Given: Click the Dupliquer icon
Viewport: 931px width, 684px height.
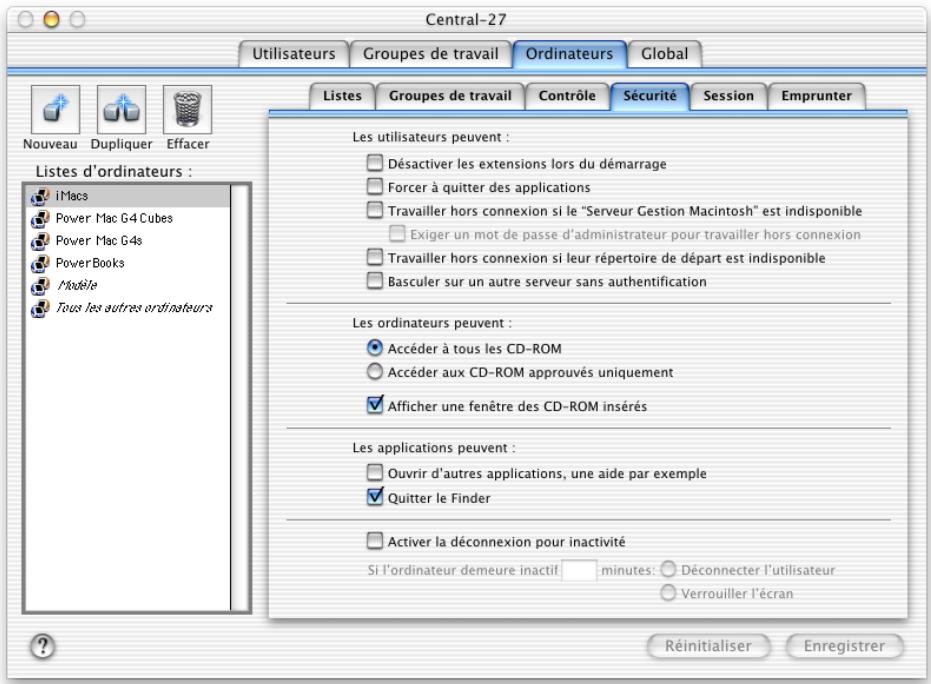Looking at the screenshot, I should click(121, 110).
